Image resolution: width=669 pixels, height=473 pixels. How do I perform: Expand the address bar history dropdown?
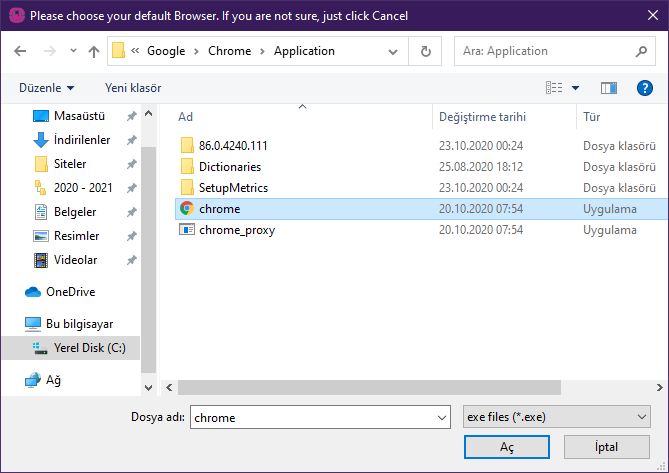click(393, 52)
